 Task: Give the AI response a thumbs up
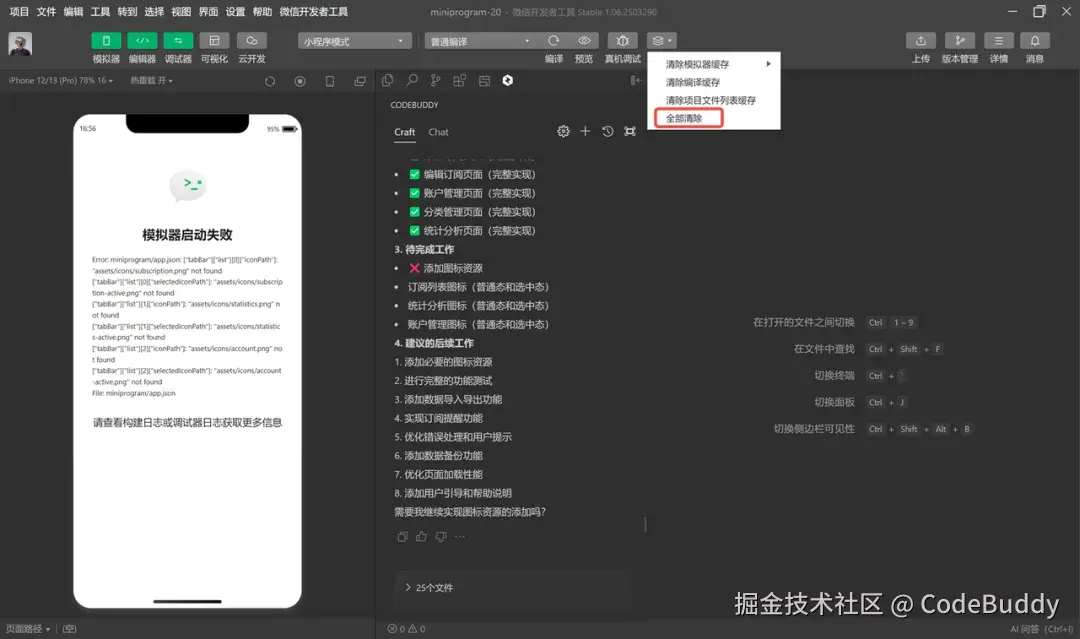[420, 536]
